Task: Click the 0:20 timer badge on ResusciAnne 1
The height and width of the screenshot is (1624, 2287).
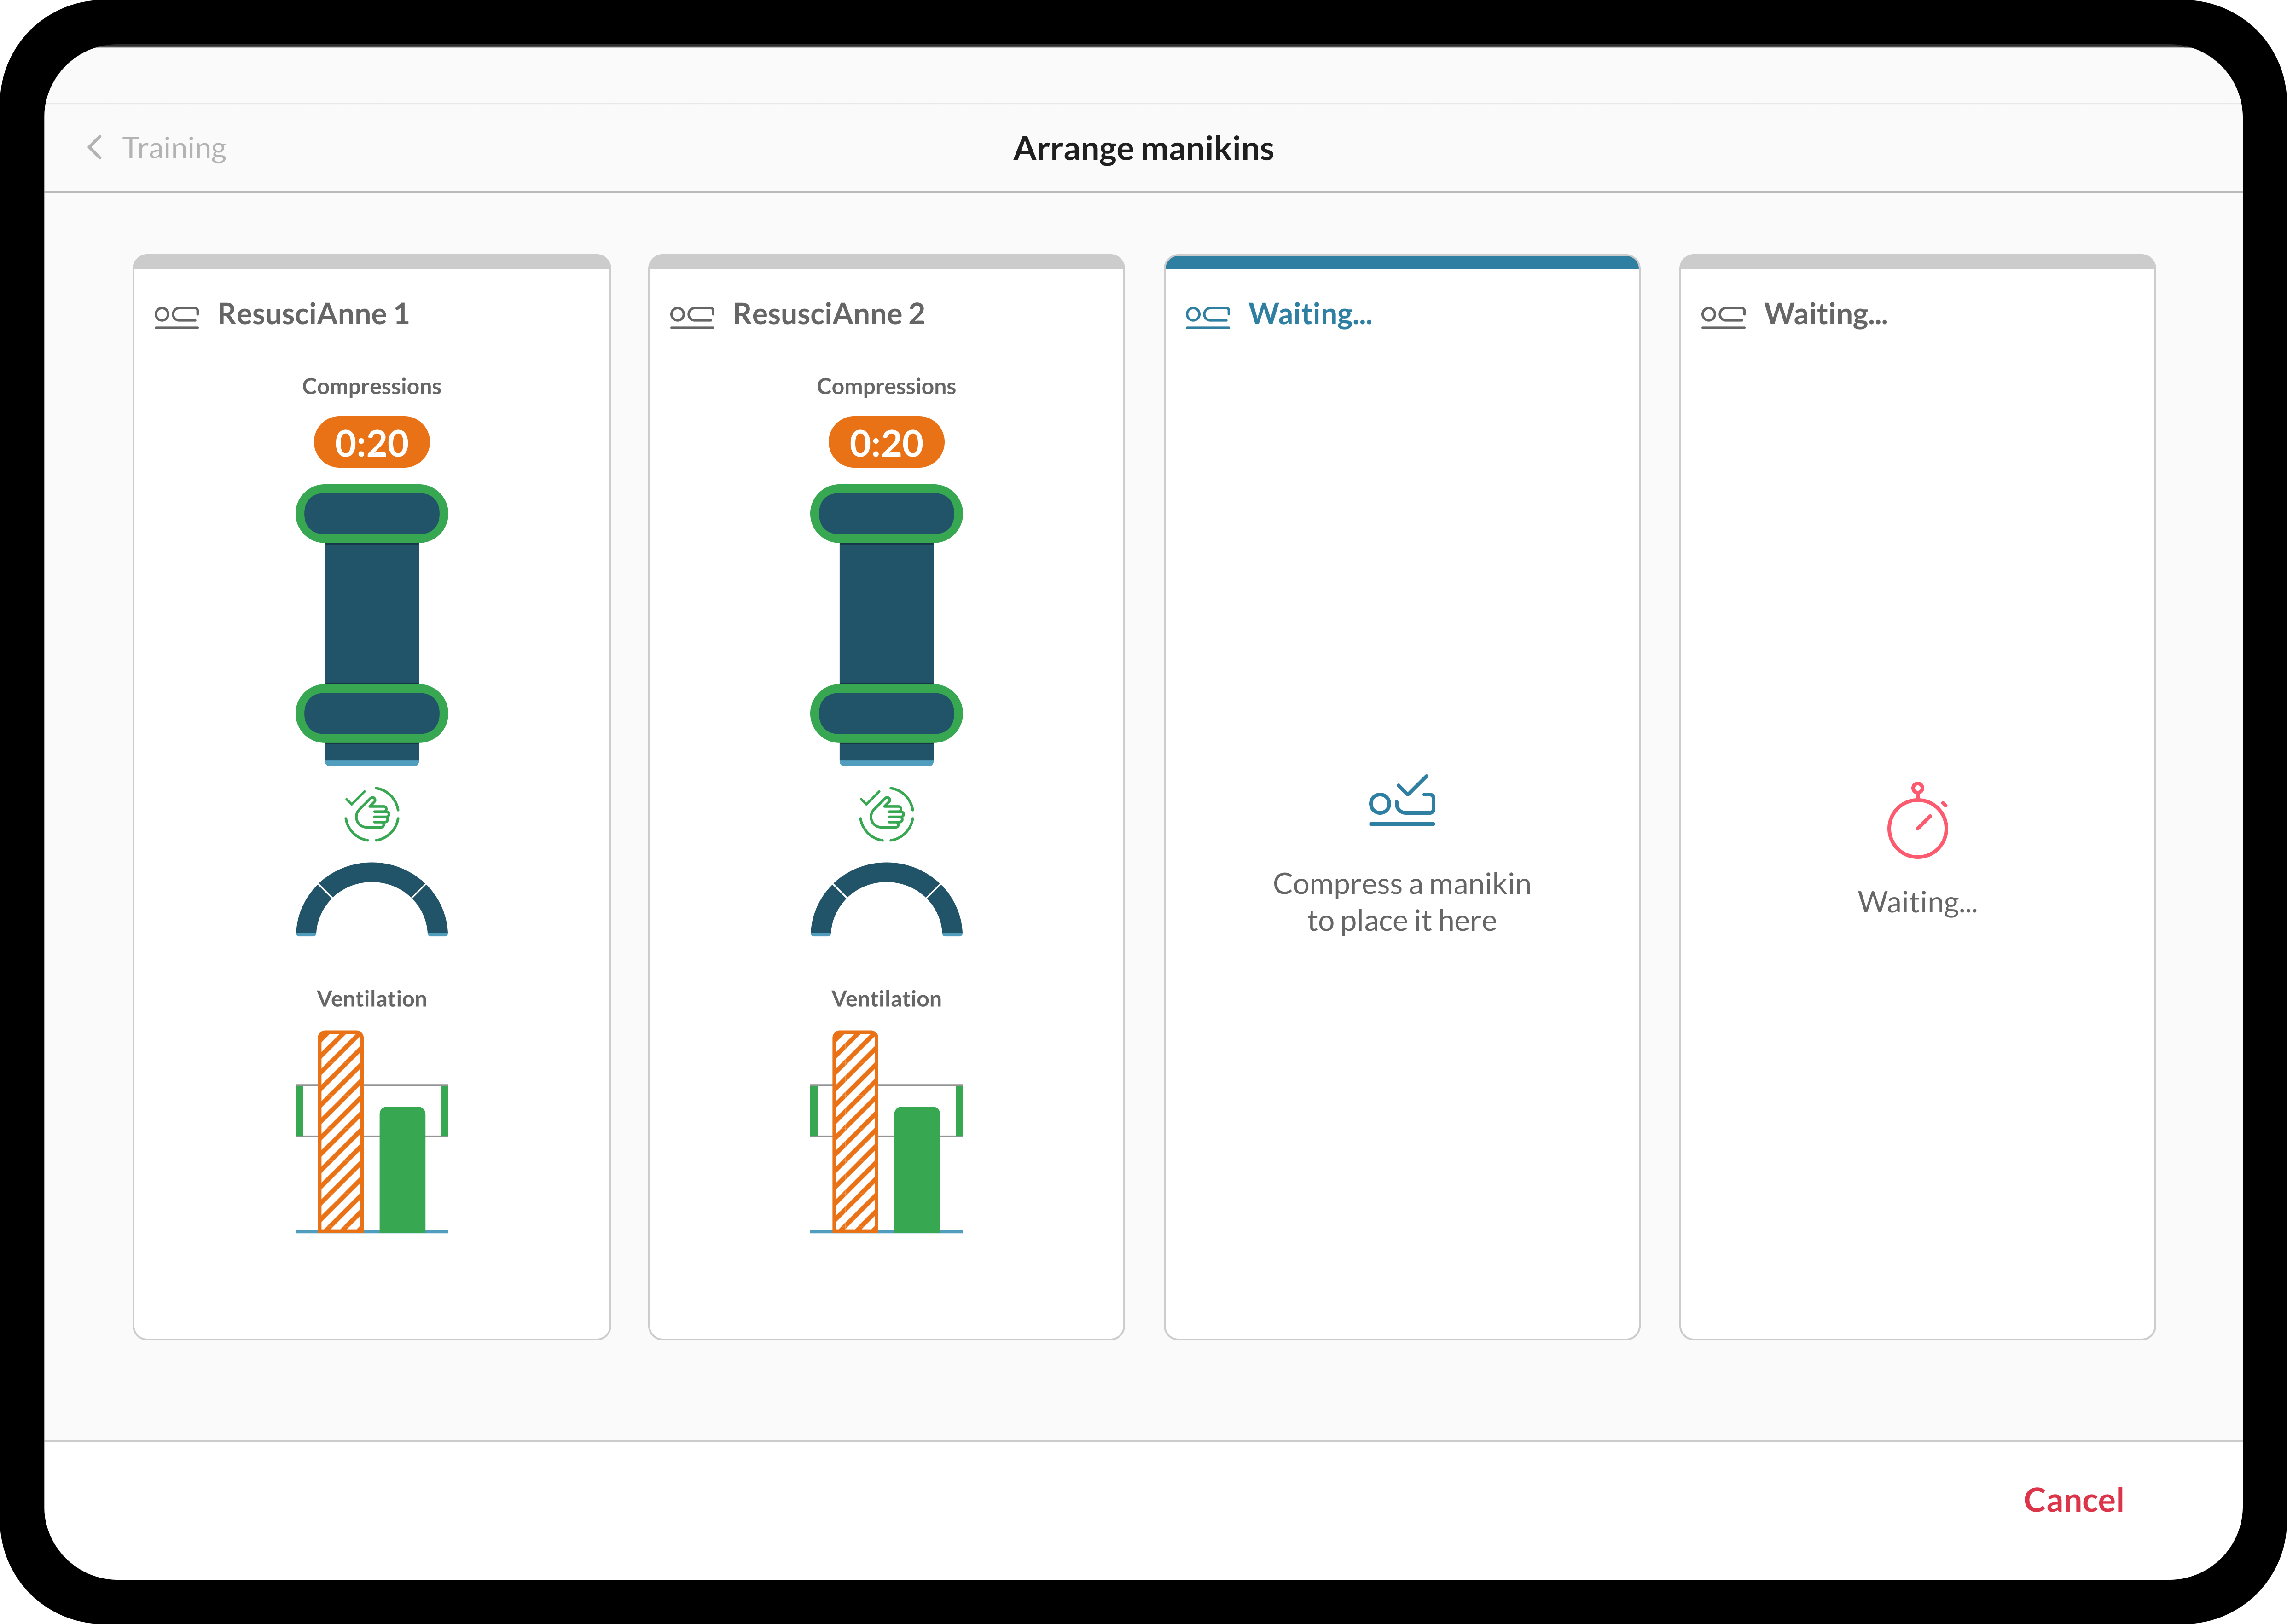Action: (371, 443)
